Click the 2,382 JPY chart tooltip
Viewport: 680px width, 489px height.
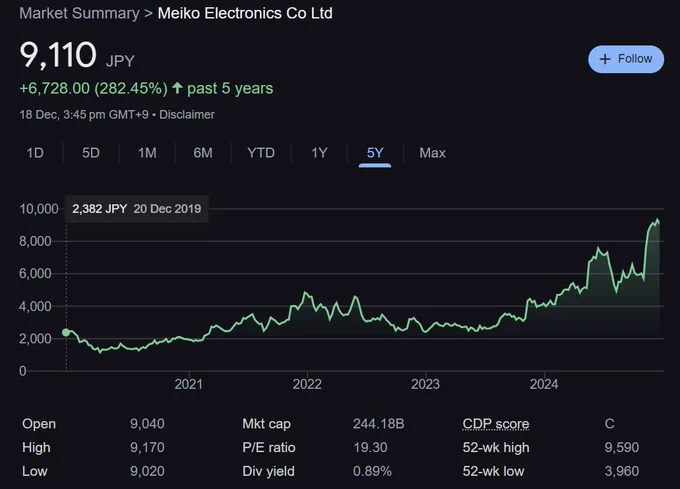[x=137, y=209]
